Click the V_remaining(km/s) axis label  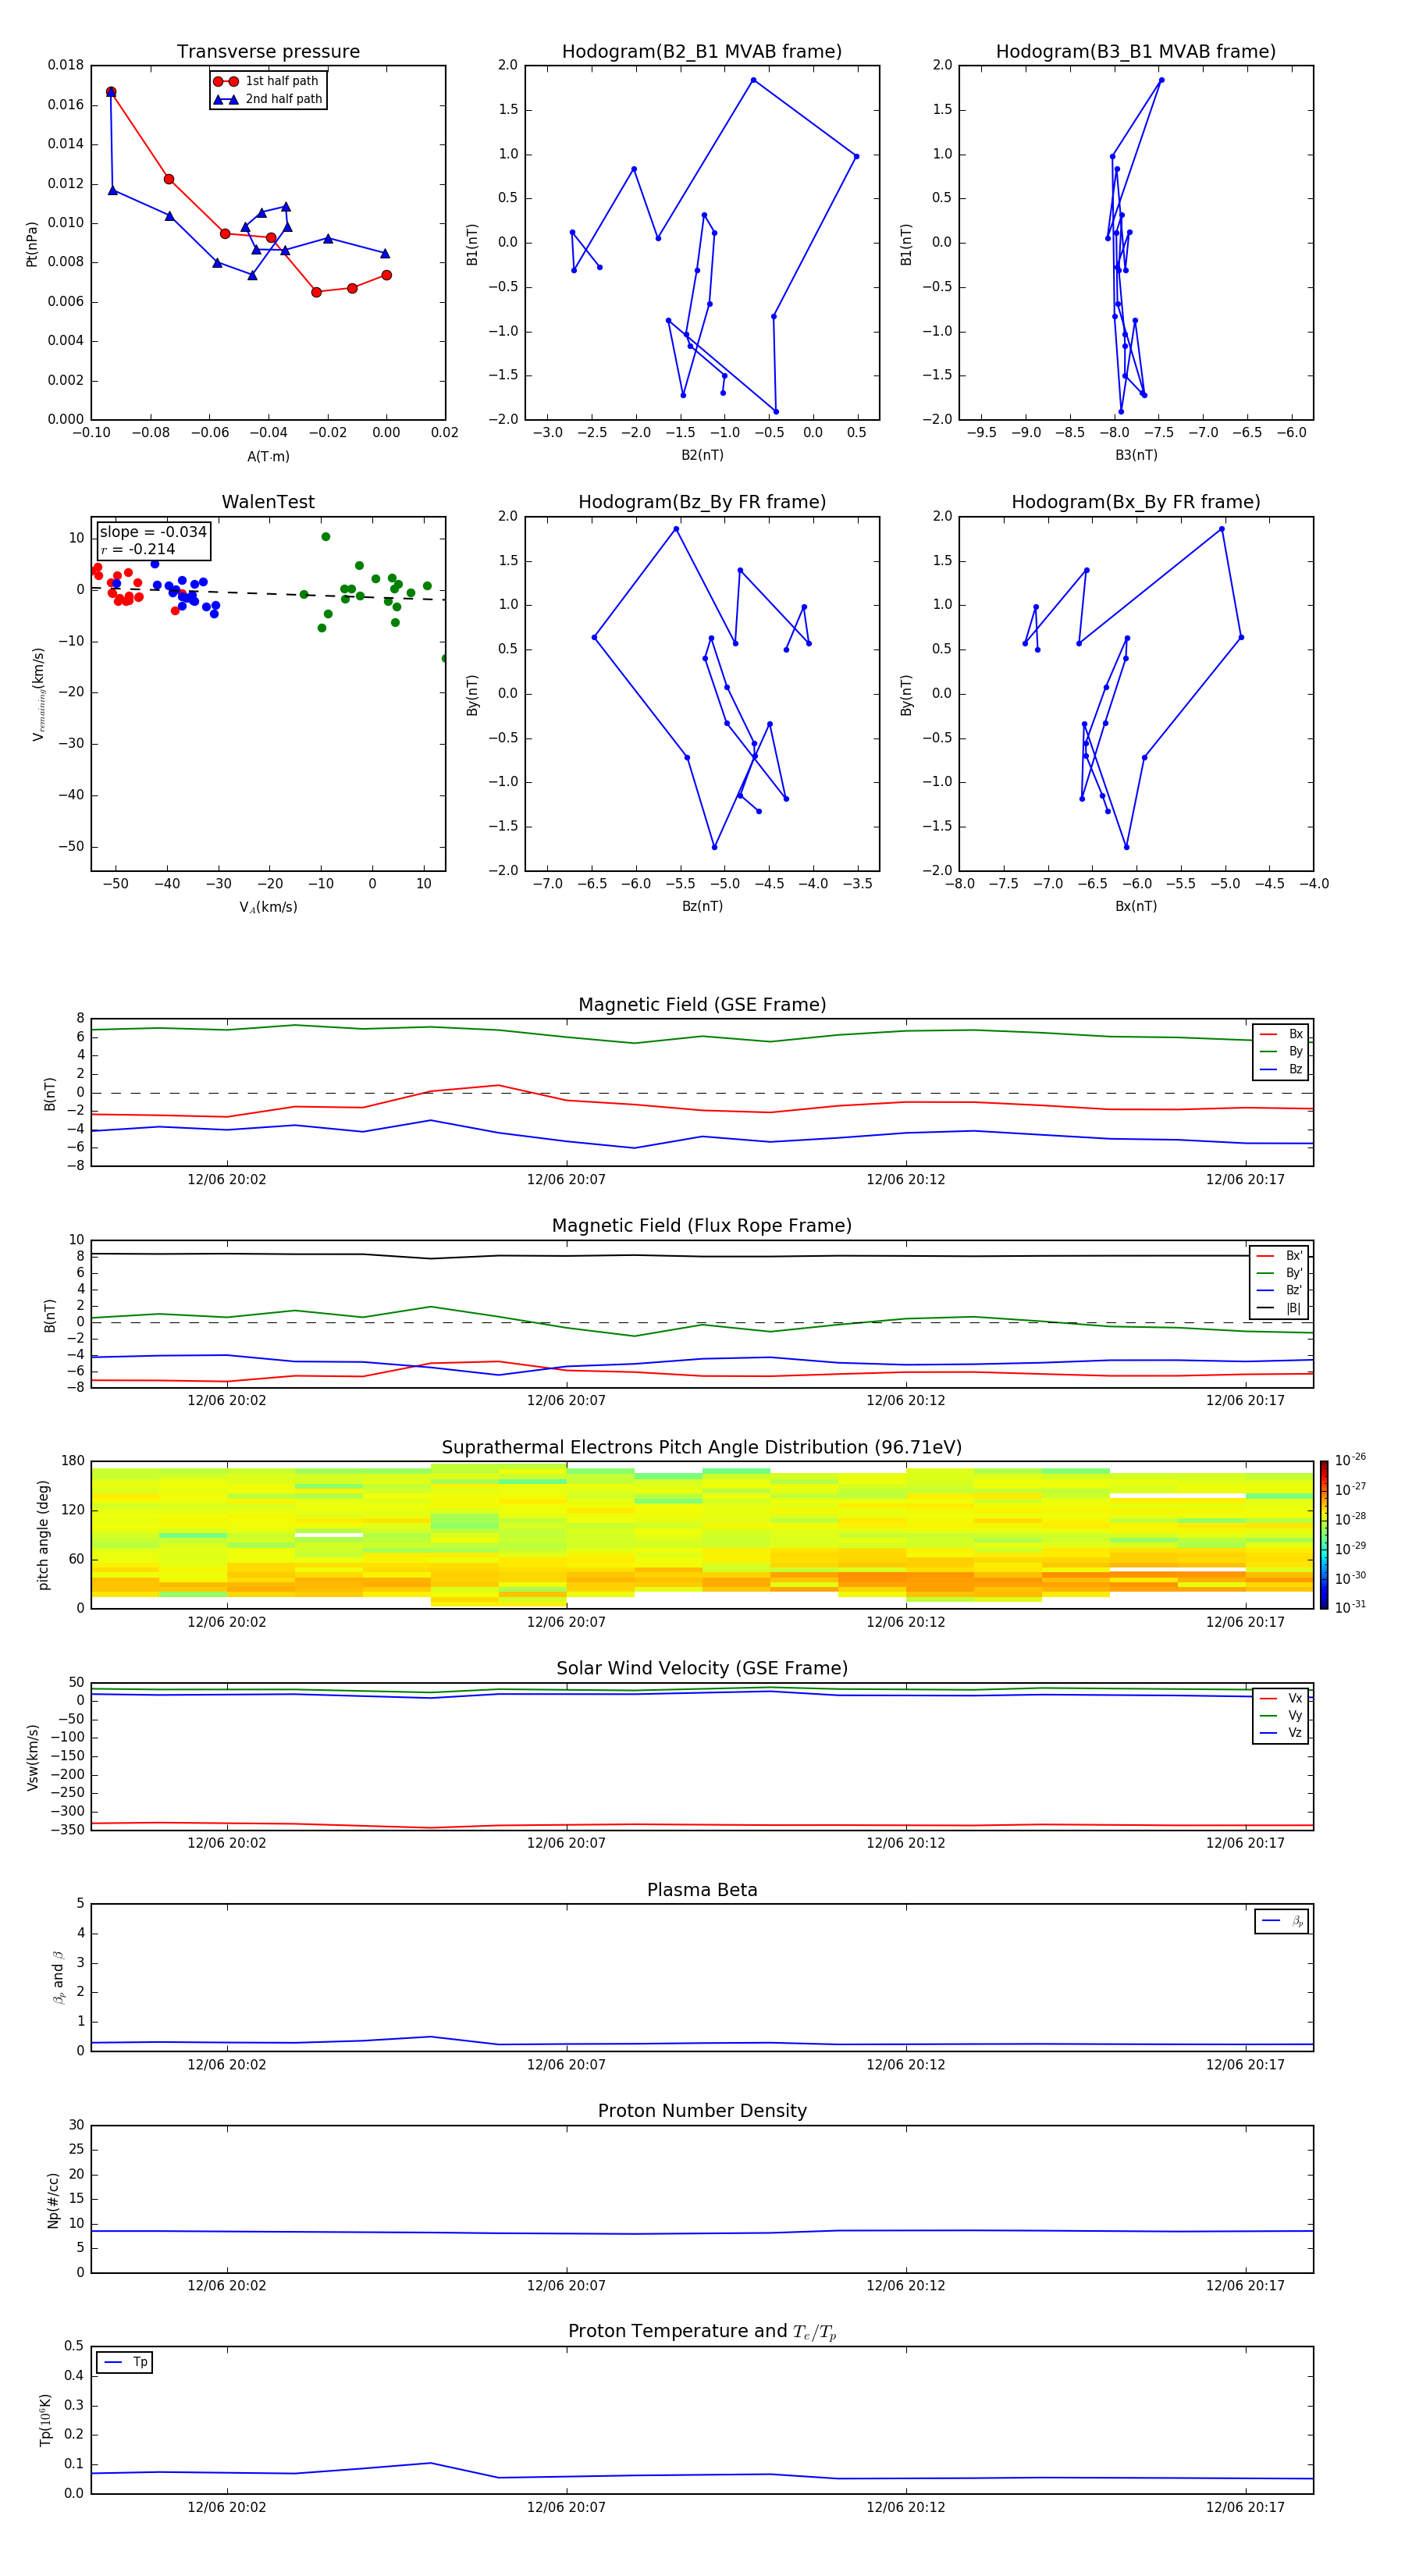(38, 694)
